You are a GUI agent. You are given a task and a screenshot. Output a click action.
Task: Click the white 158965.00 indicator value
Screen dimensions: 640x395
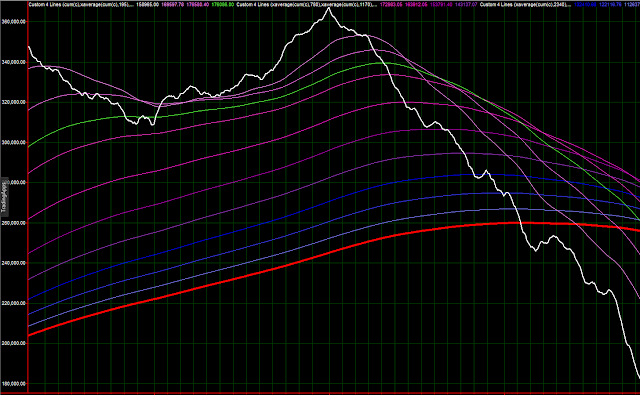point(147,4)
